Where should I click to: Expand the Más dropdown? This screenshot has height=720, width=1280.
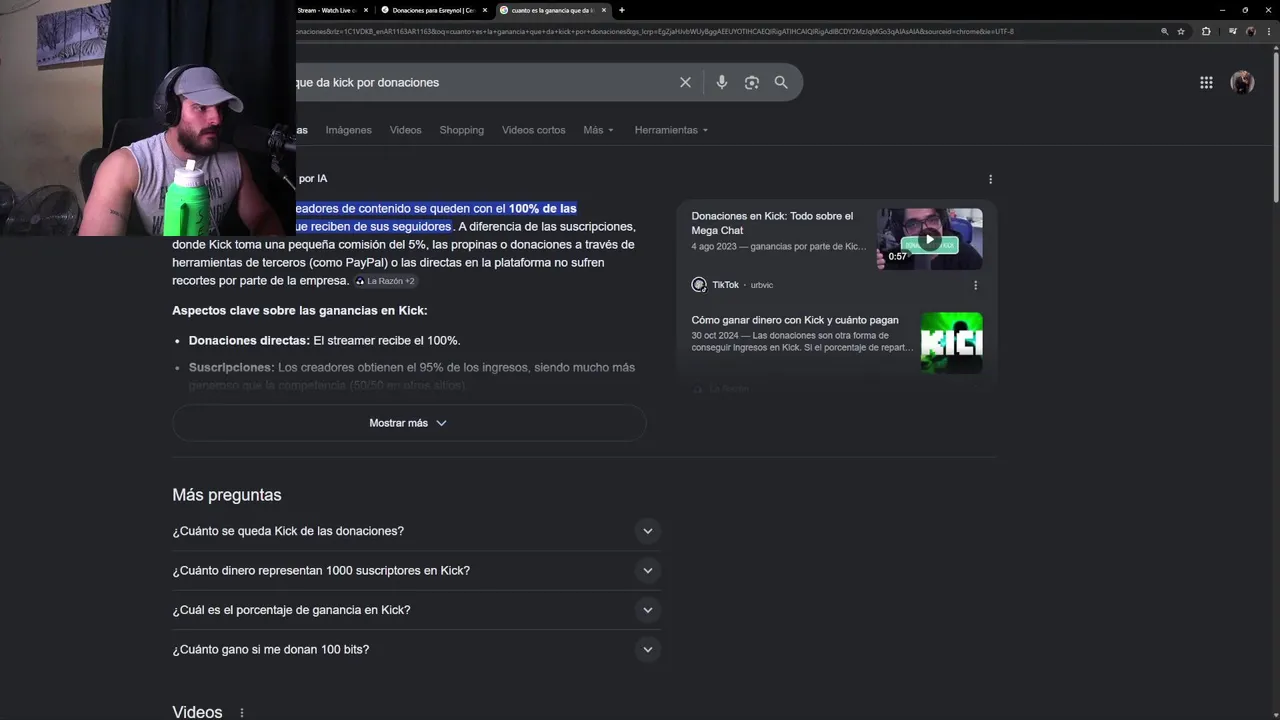click(598, 130)
